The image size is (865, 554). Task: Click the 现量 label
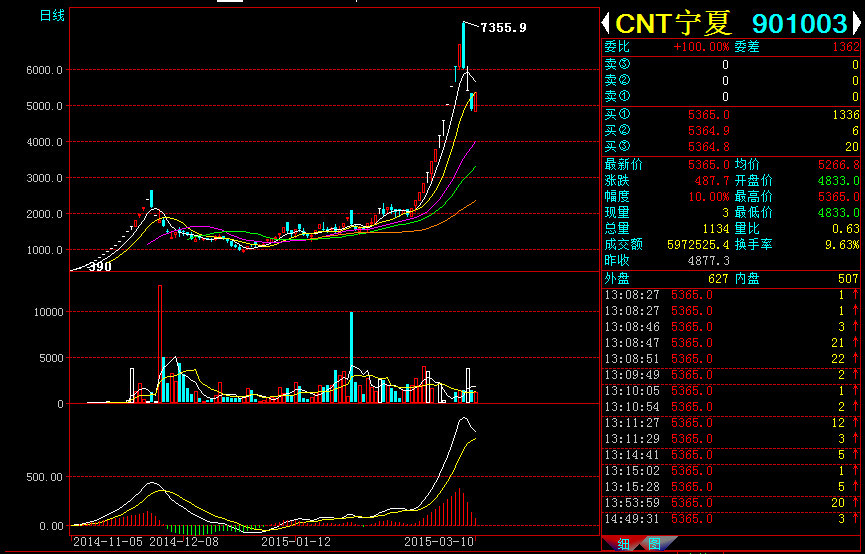[617, 212]
